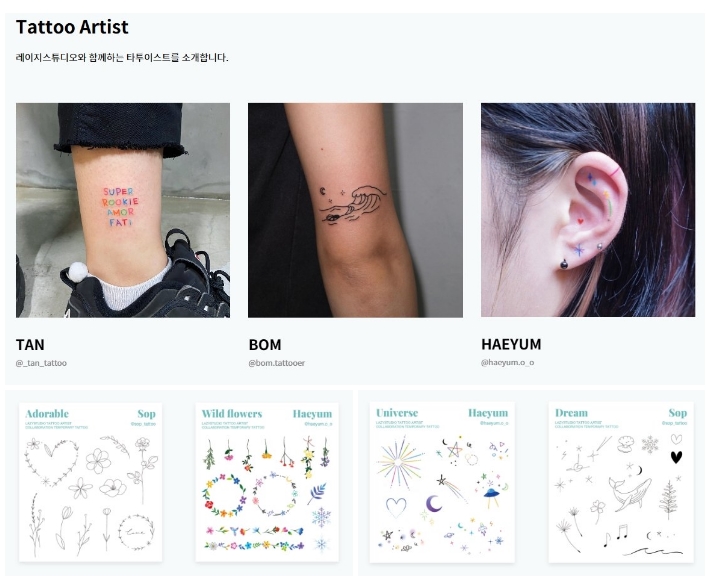Select the Universe tattoo sheet by Haeyum
This screenshot has height=584, width=710.
click(442, 482)
